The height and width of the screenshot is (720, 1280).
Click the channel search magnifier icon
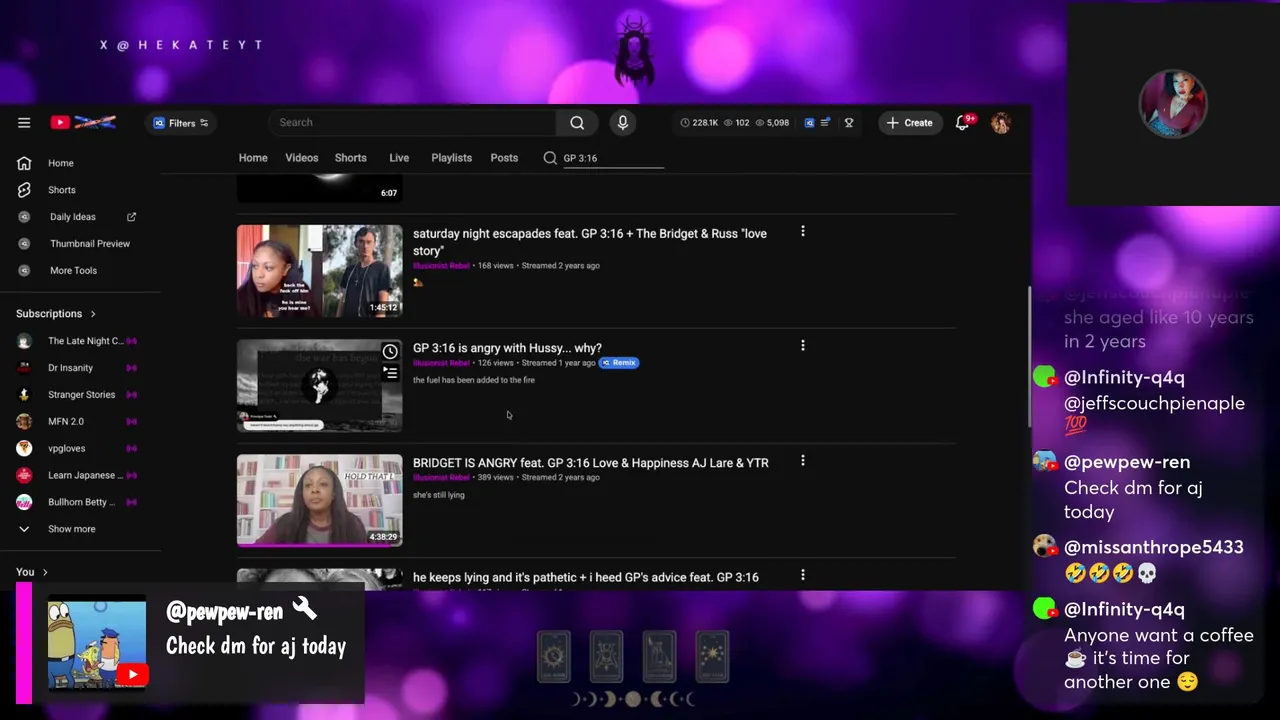(550, 158)
